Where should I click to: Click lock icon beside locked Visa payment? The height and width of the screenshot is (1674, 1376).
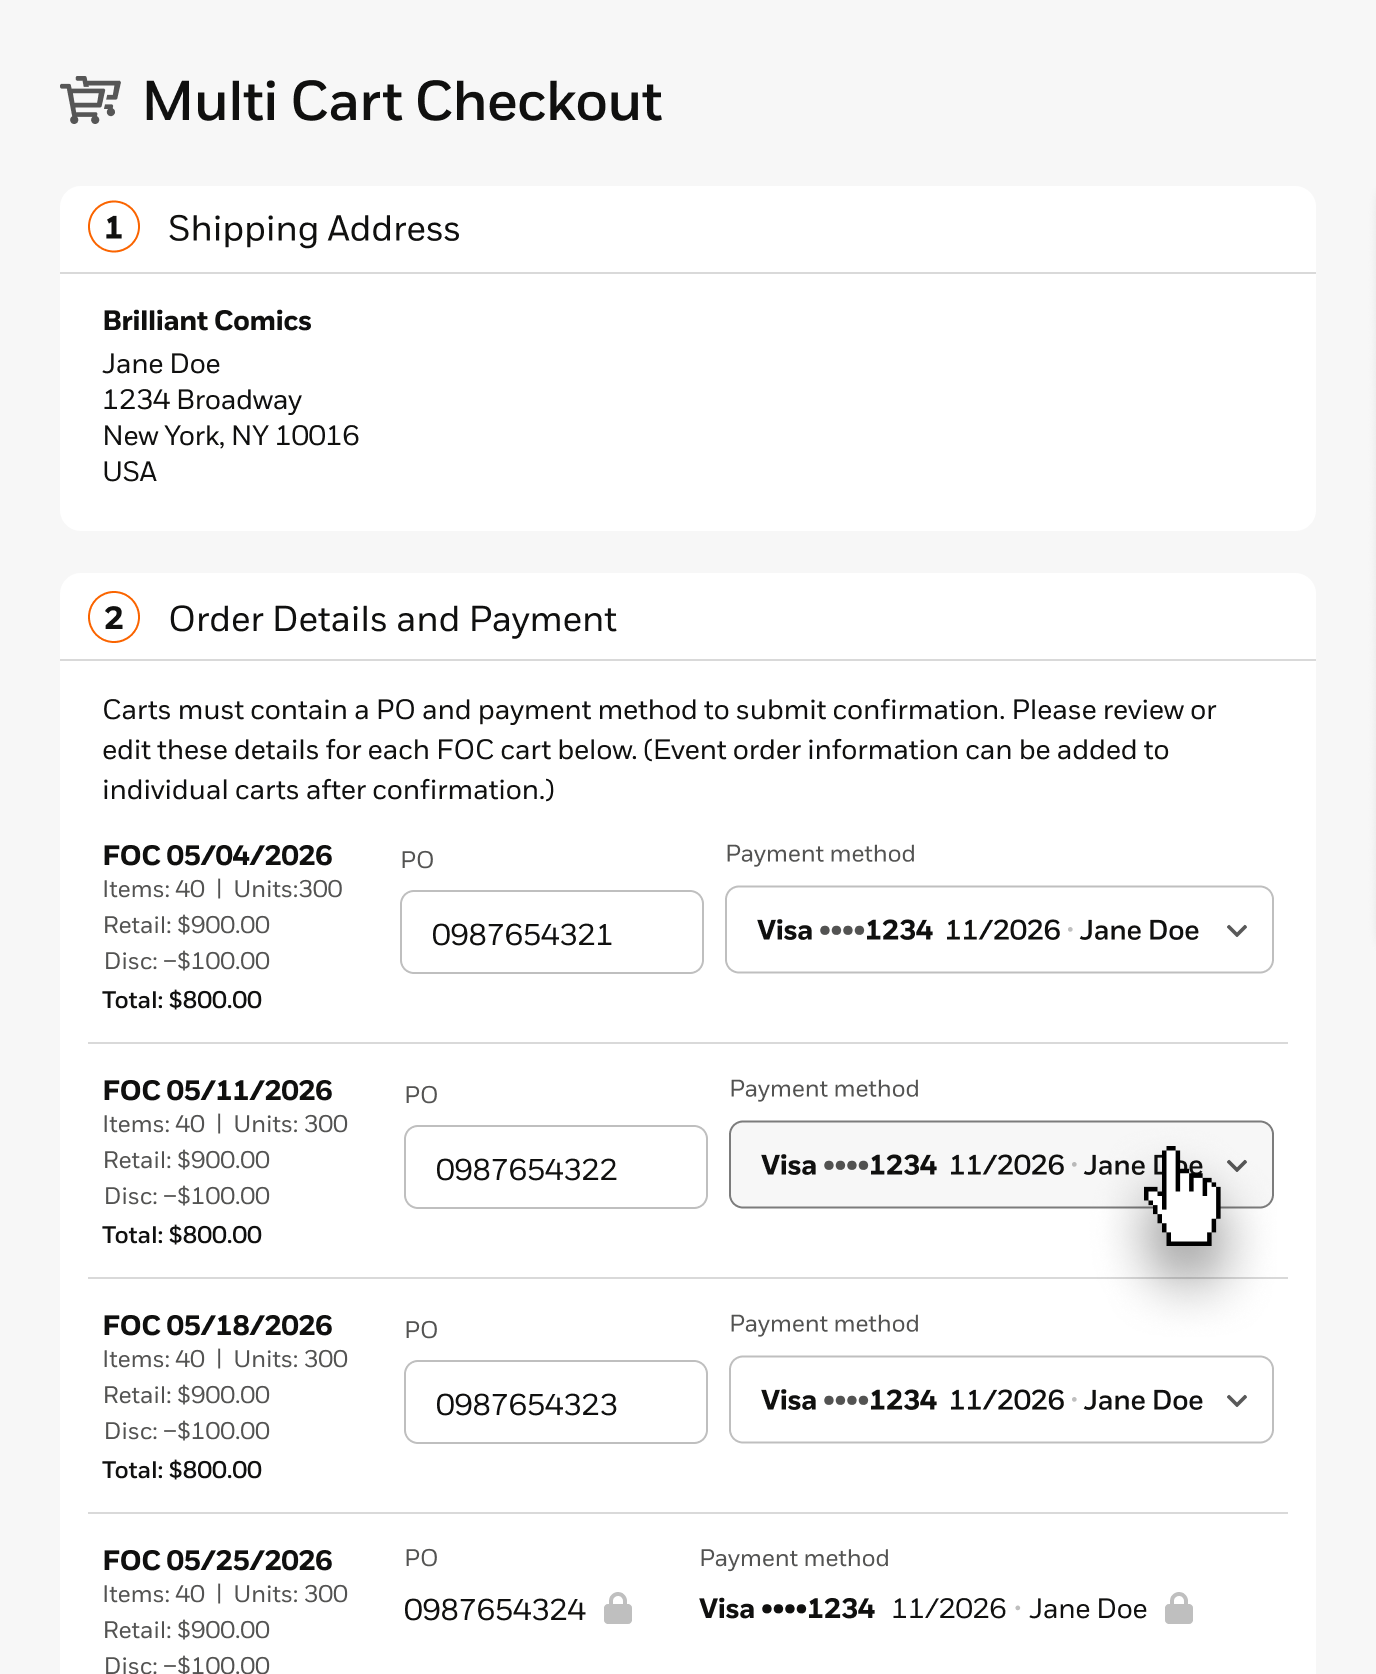[x=1179, y=1608]
